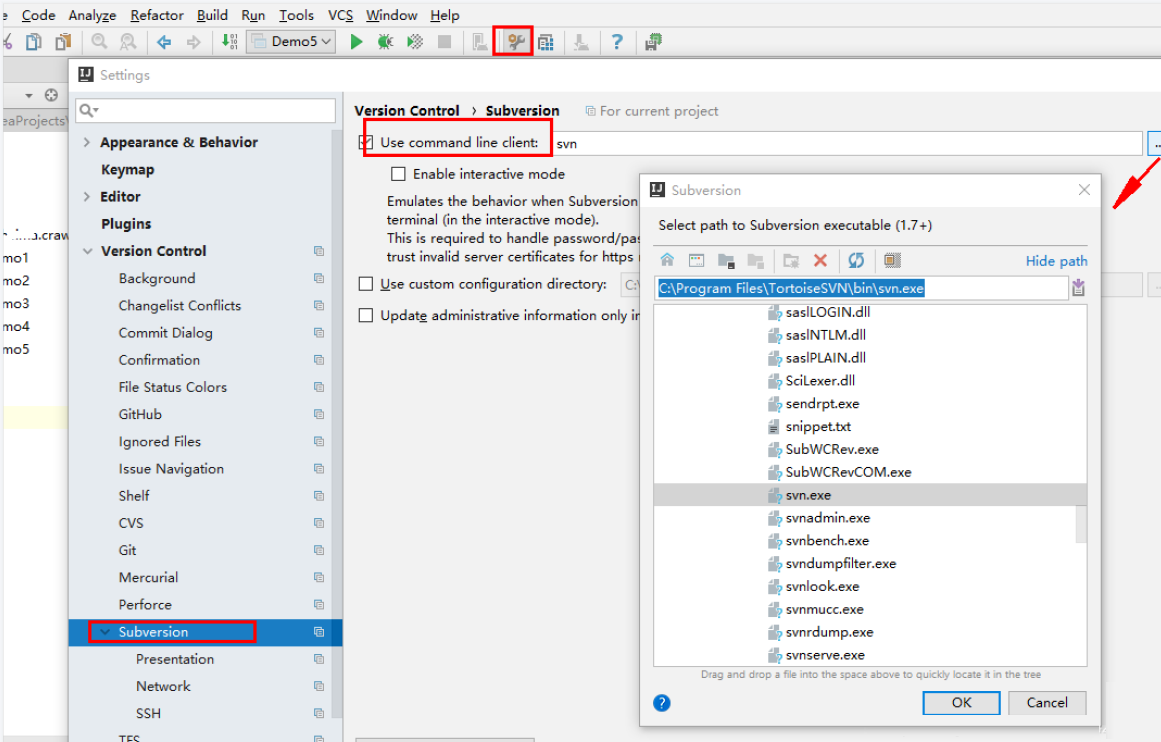1161x742 pixels.
Task: Open the Plugins settings page
Action: (126, 224)
